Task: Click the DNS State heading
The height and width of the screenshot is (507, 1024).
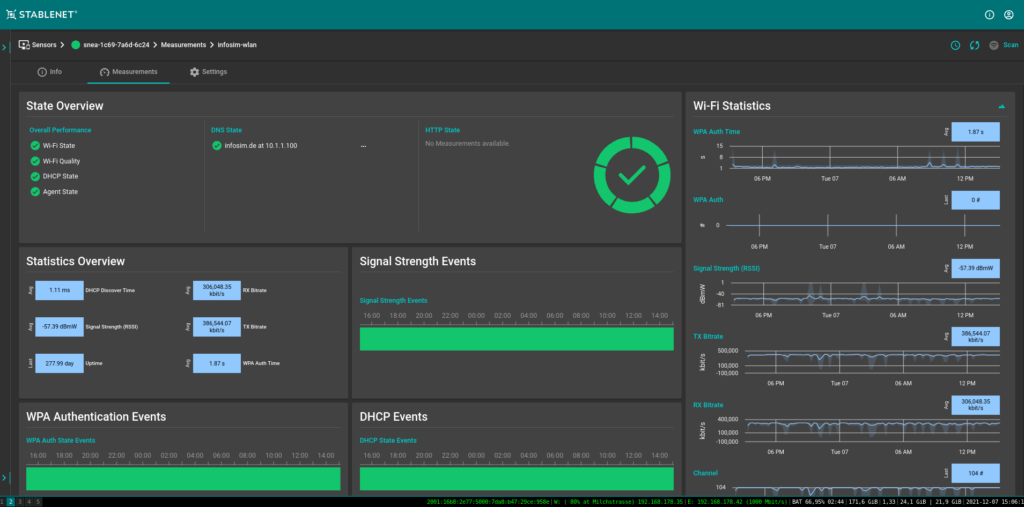Action: 227,130
